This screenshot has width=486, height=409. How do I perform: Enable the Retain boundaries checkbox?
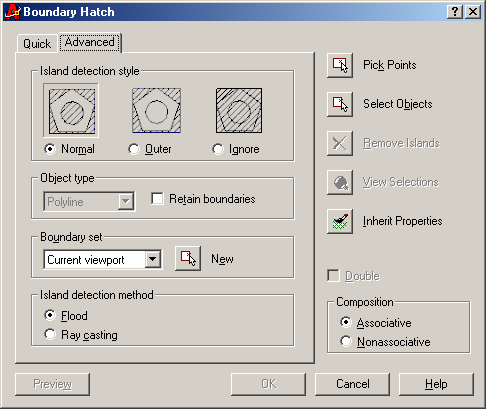157,198
